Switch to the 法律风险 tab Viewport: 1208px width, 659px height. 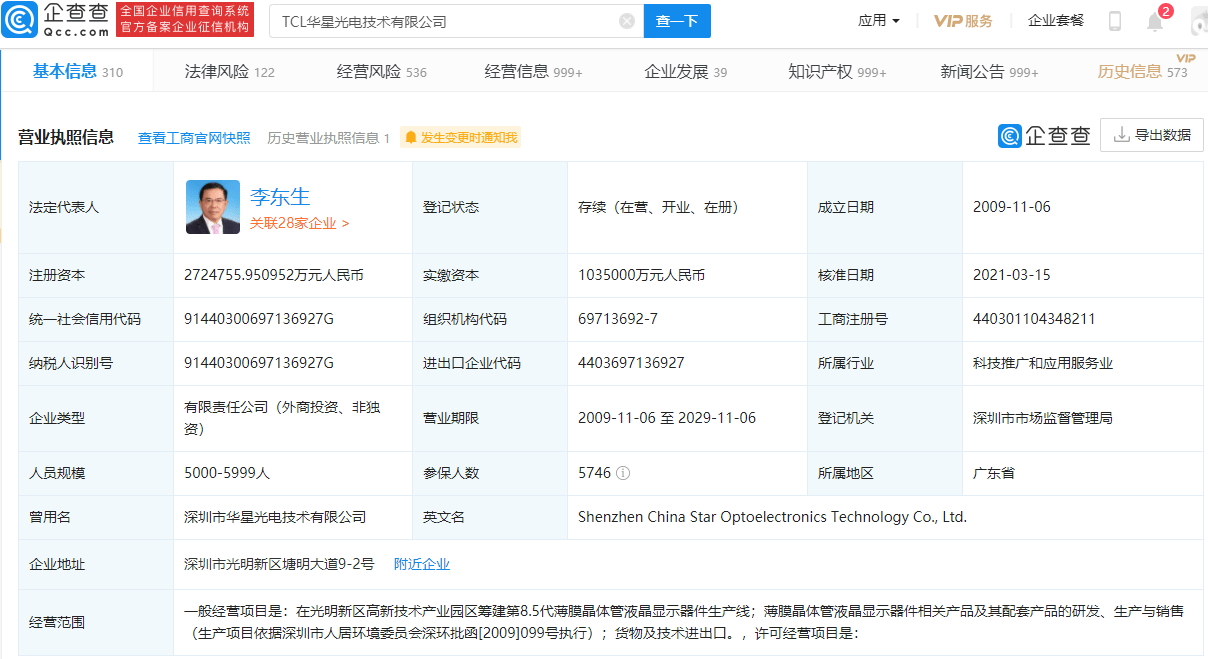coord(230,72)
